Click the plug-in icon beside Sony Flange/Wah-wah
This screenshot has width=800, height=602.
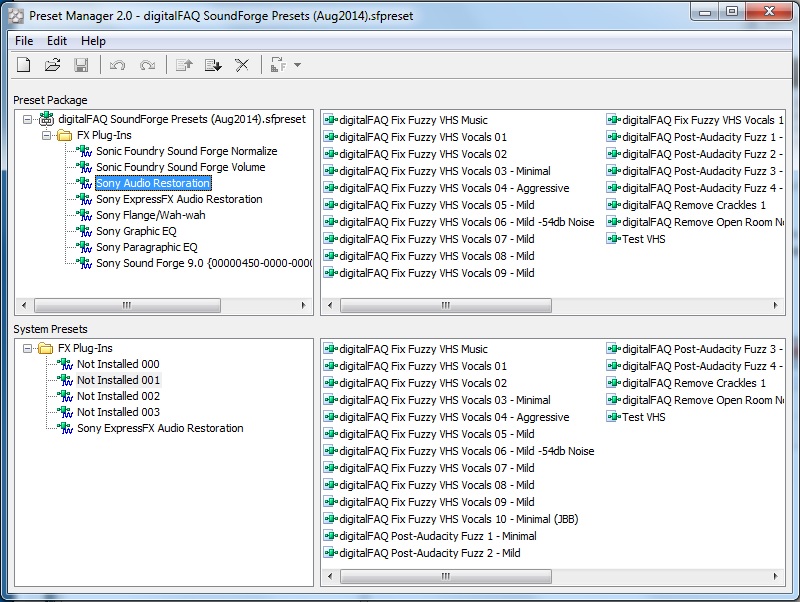tap(84, 215)
